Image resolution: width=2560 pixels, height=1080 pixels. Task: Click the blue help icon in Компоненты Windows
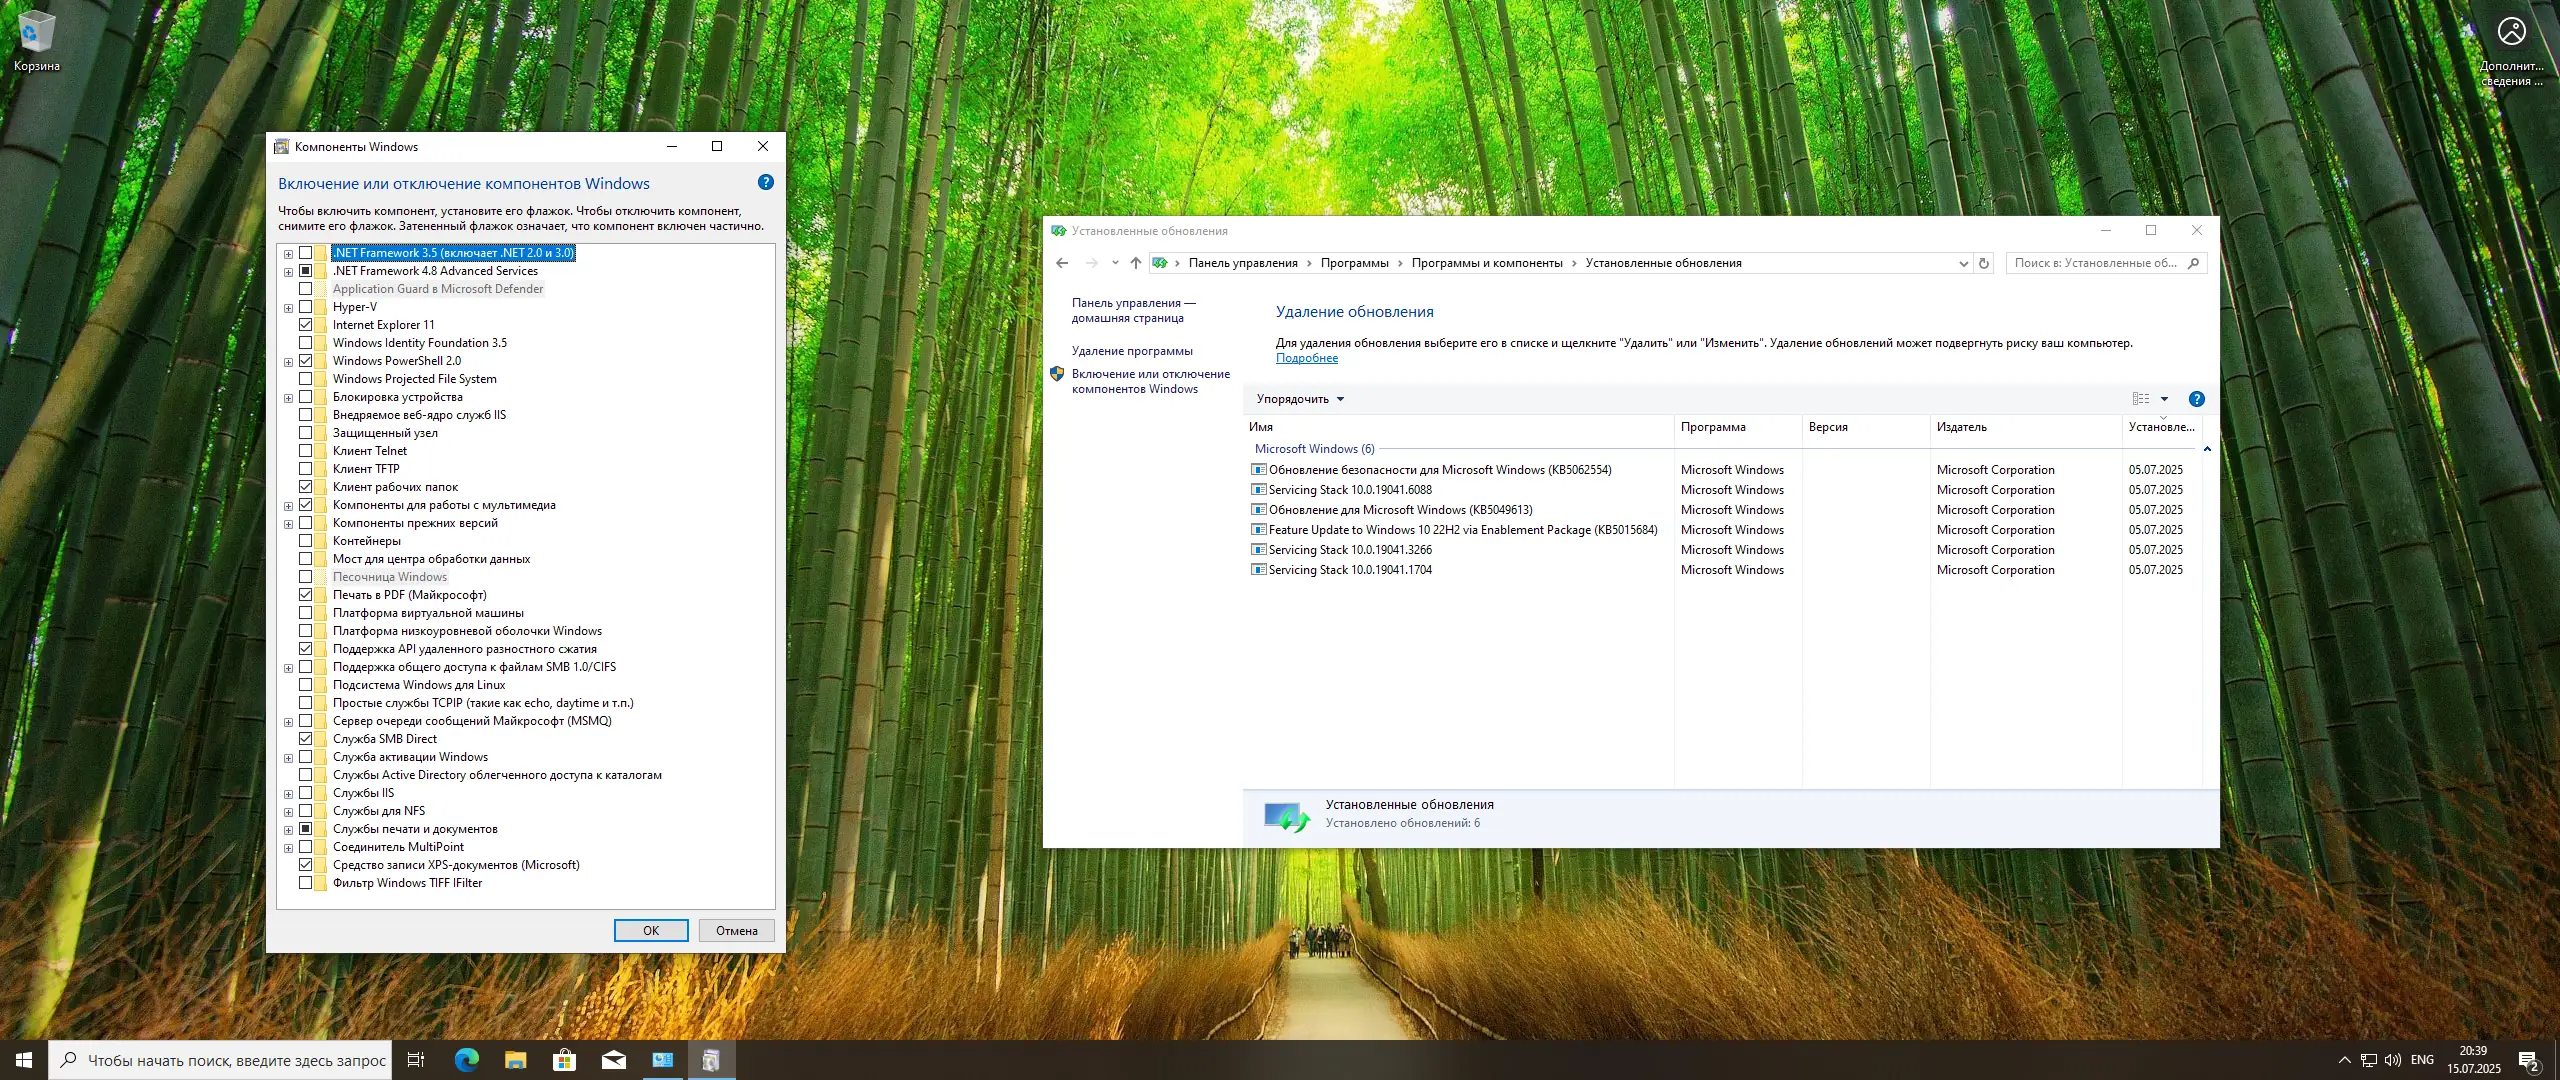765,182
